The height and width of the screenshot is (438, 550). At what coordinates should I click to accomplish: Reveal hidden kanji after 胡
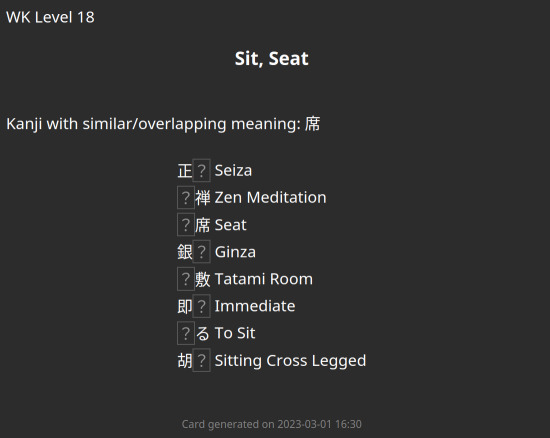point(201,360)
